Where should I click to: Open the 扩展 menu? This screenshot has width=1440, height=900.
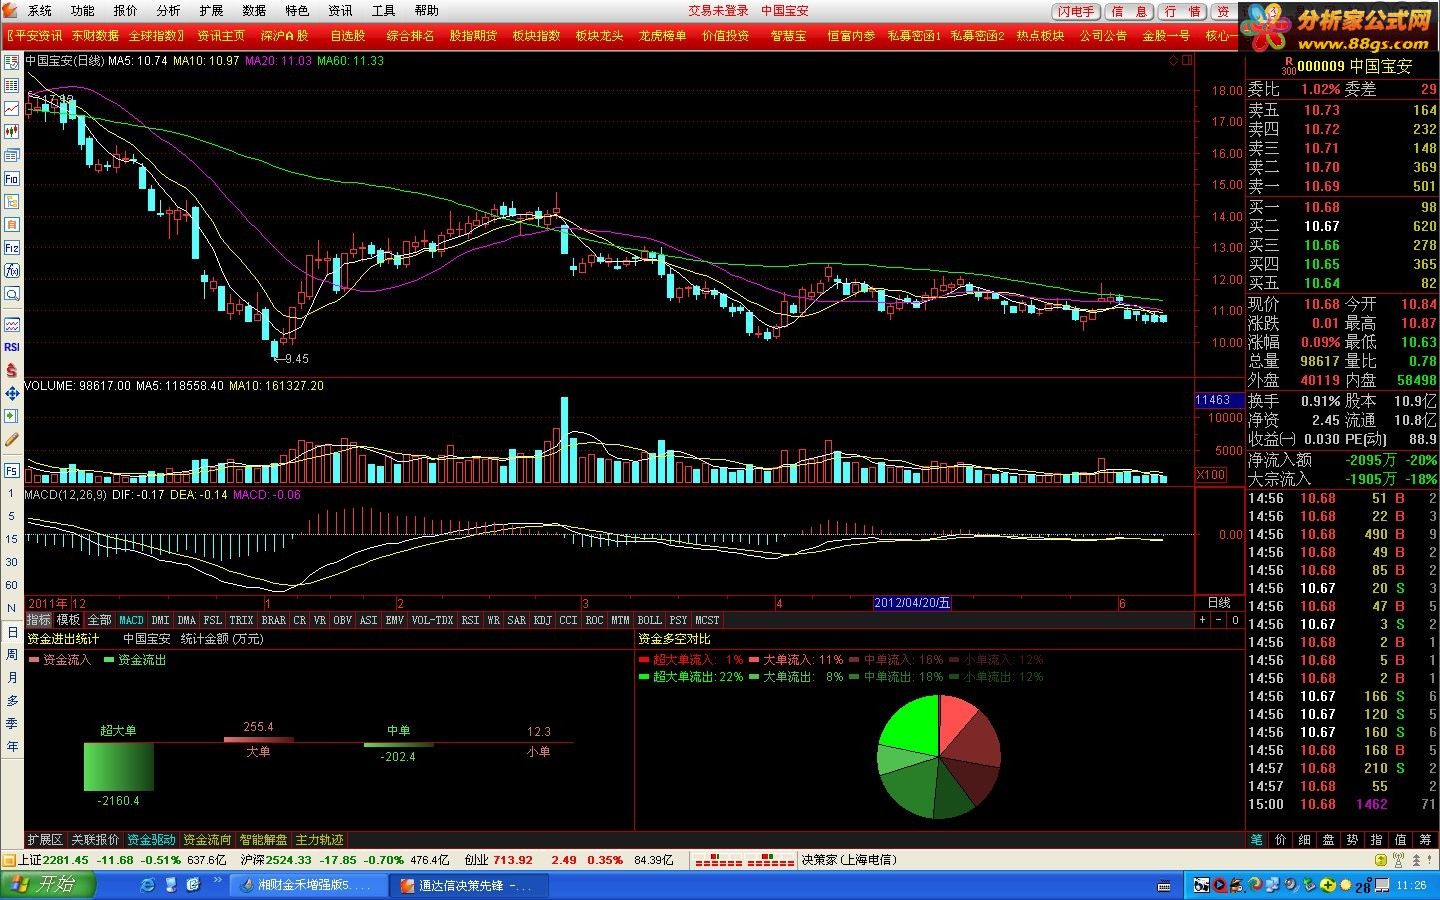[x=212, y=11]
